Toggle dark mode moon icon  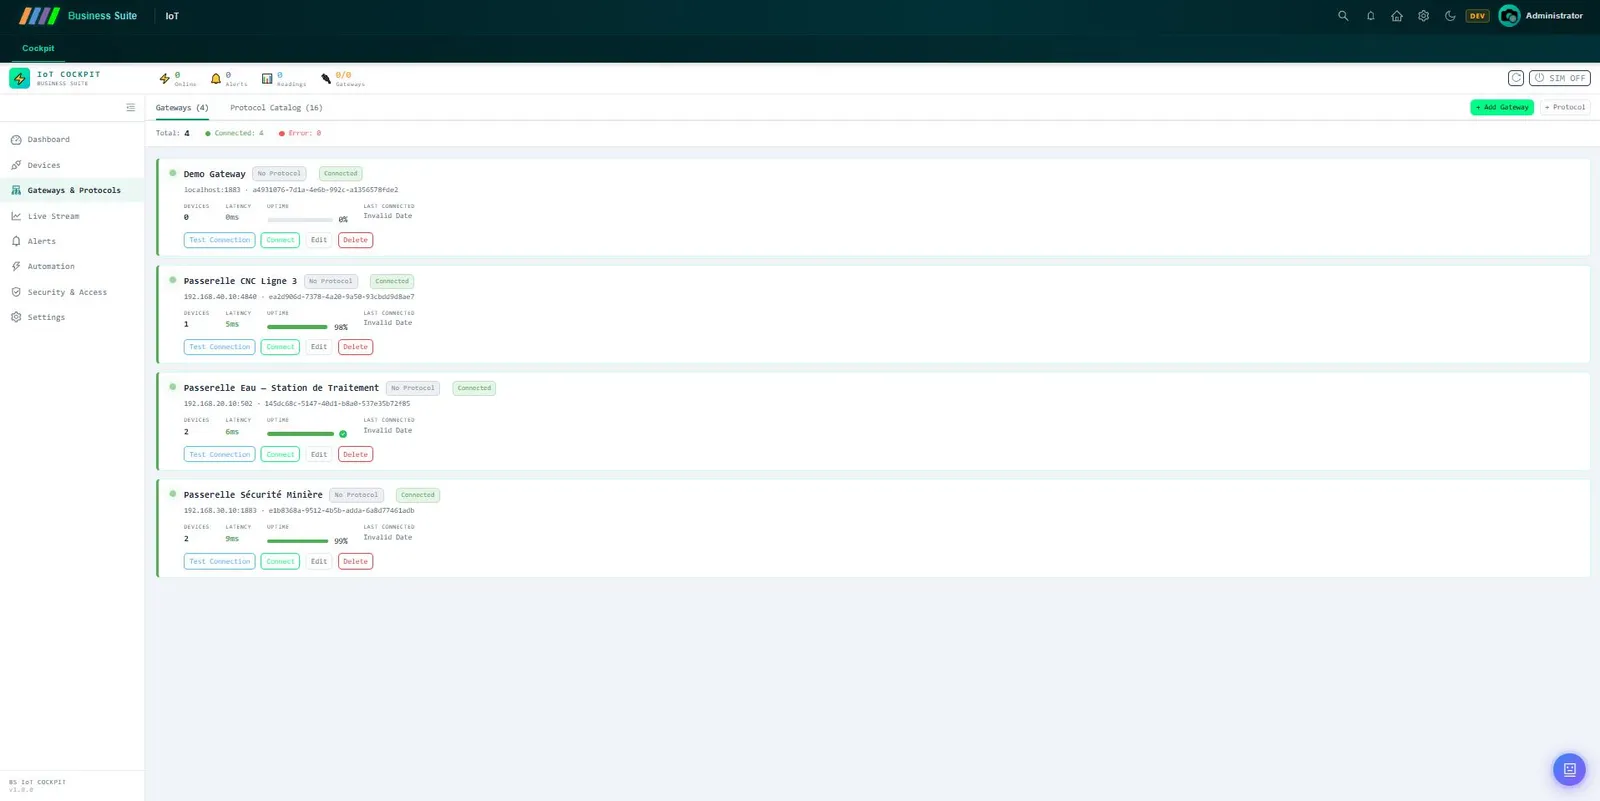1450,16
